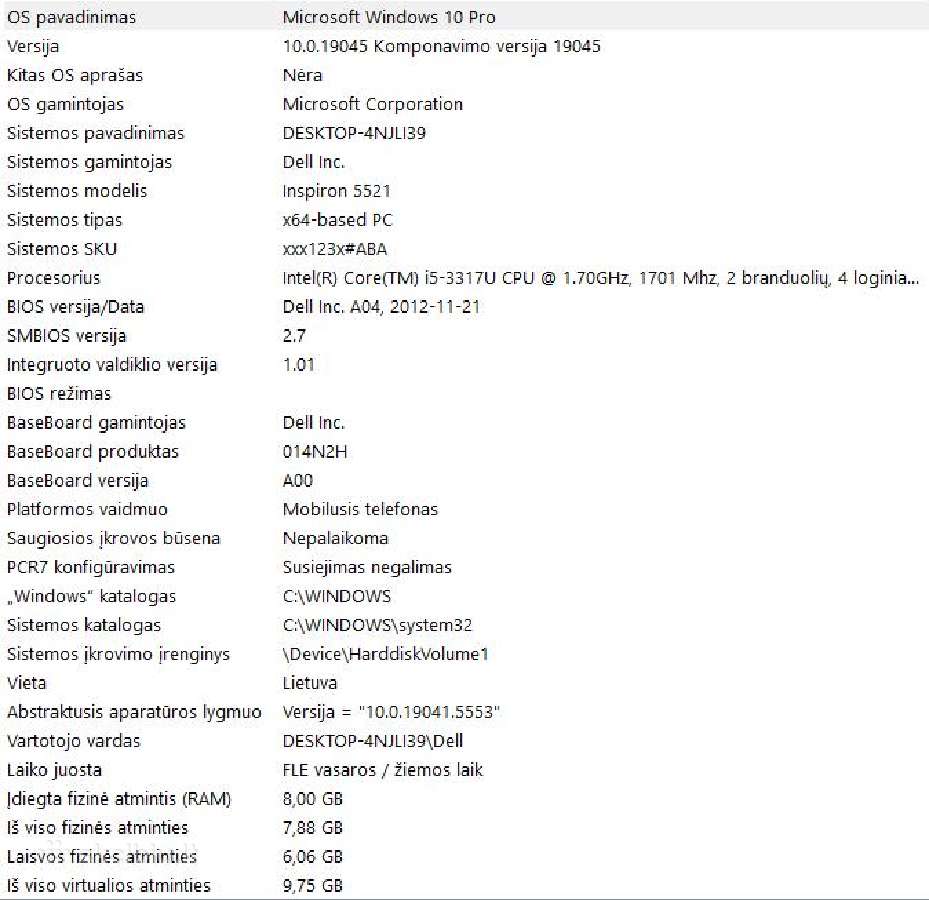Click the '1.01' controller version value
This screenshot has width=929, height=900.
(299, 365)
